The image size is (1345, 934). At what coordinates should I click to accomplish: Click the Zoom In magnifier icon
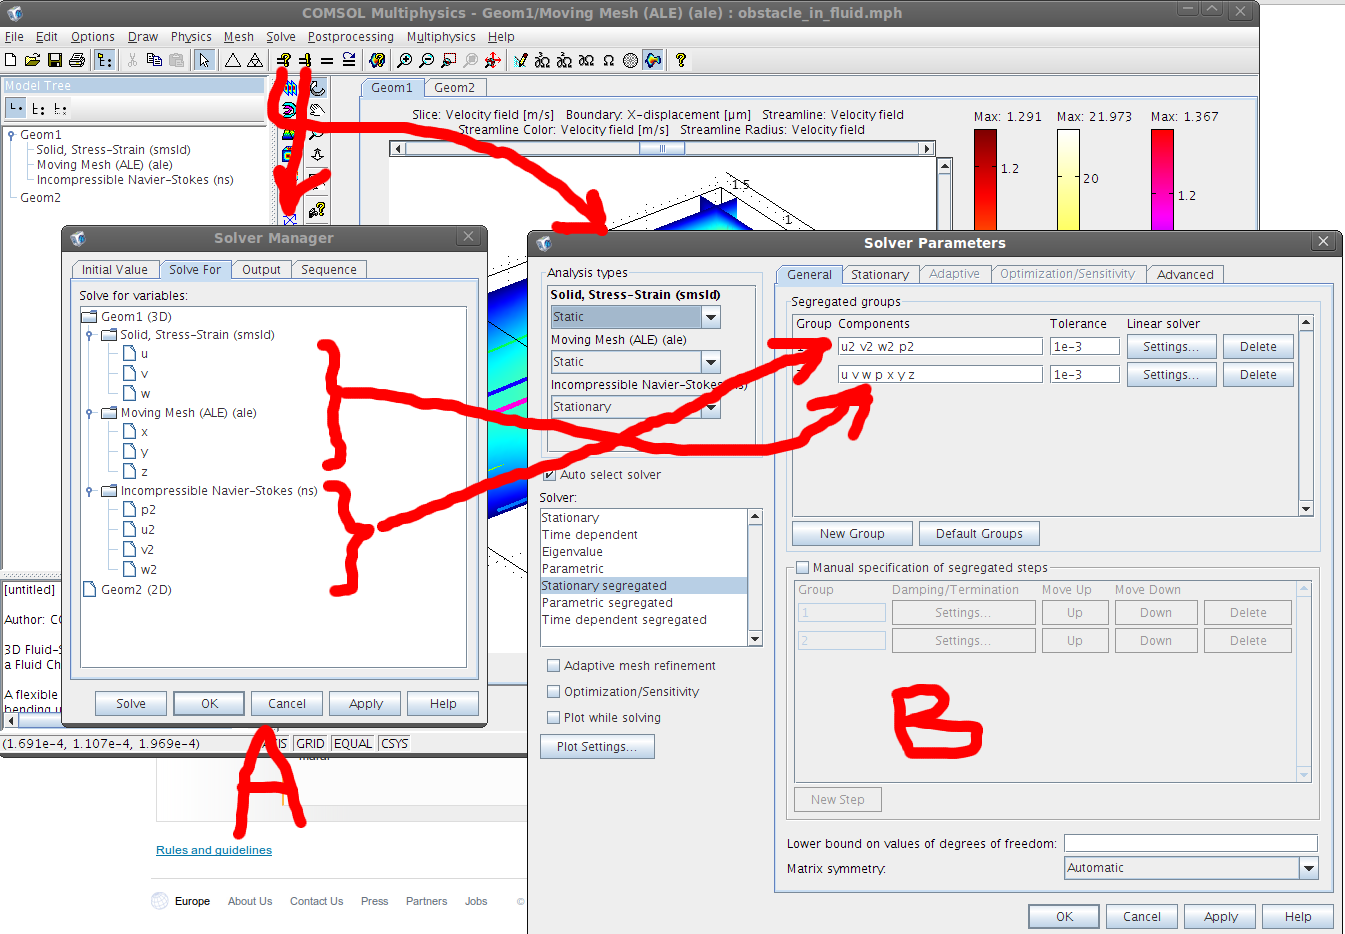(405, 61)
